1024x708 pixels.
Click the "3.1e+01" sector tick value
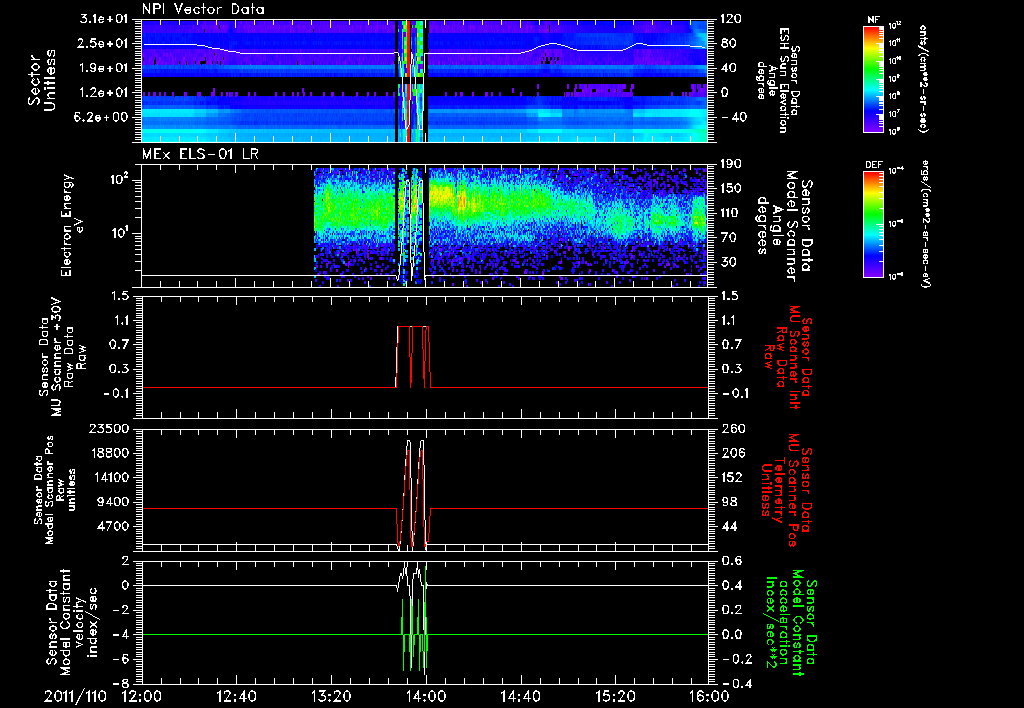coord(104,19)
